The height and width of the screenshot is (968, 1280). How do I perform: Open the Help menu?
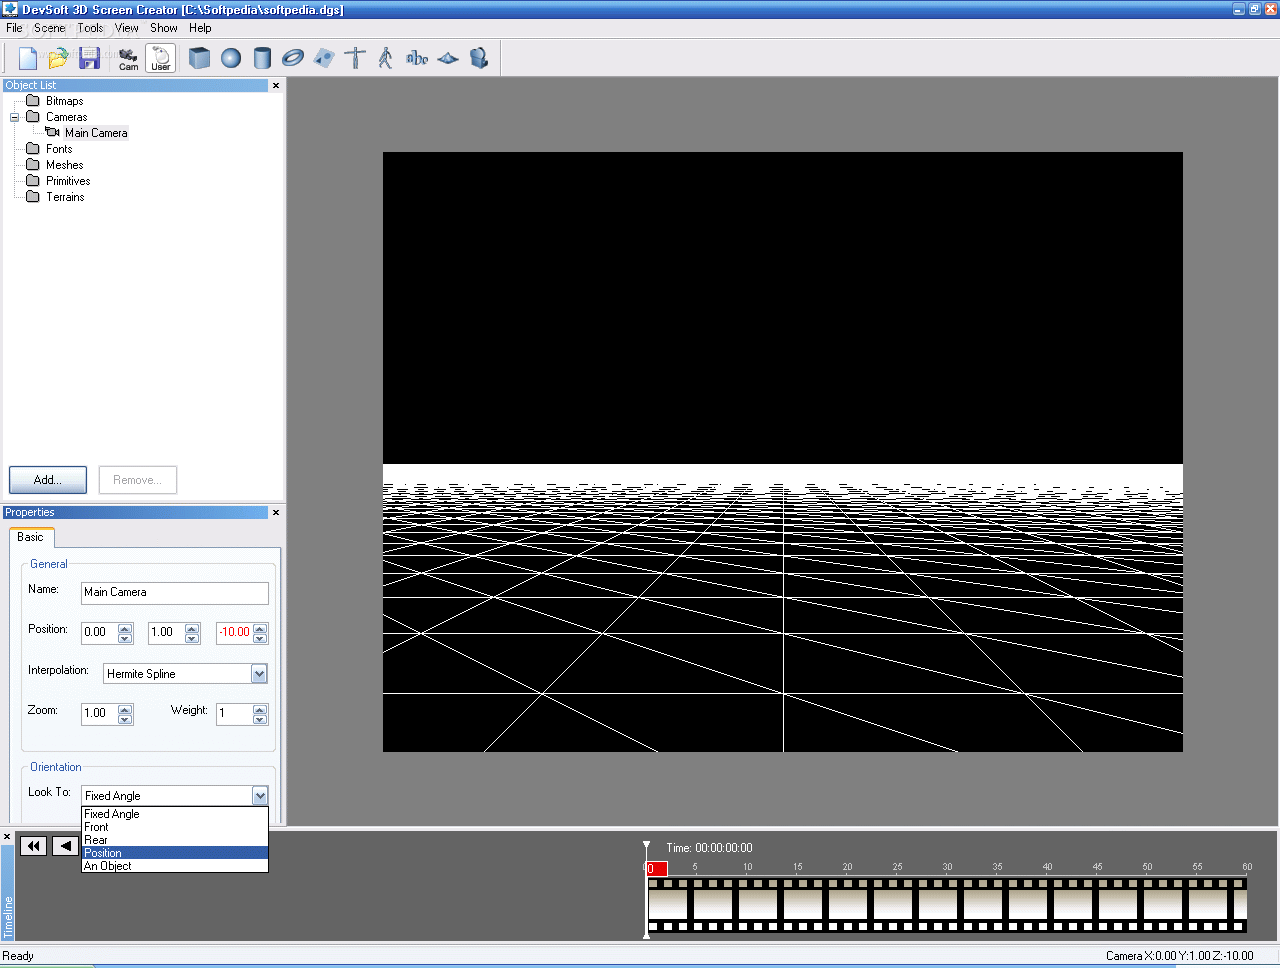coord(200,28)
